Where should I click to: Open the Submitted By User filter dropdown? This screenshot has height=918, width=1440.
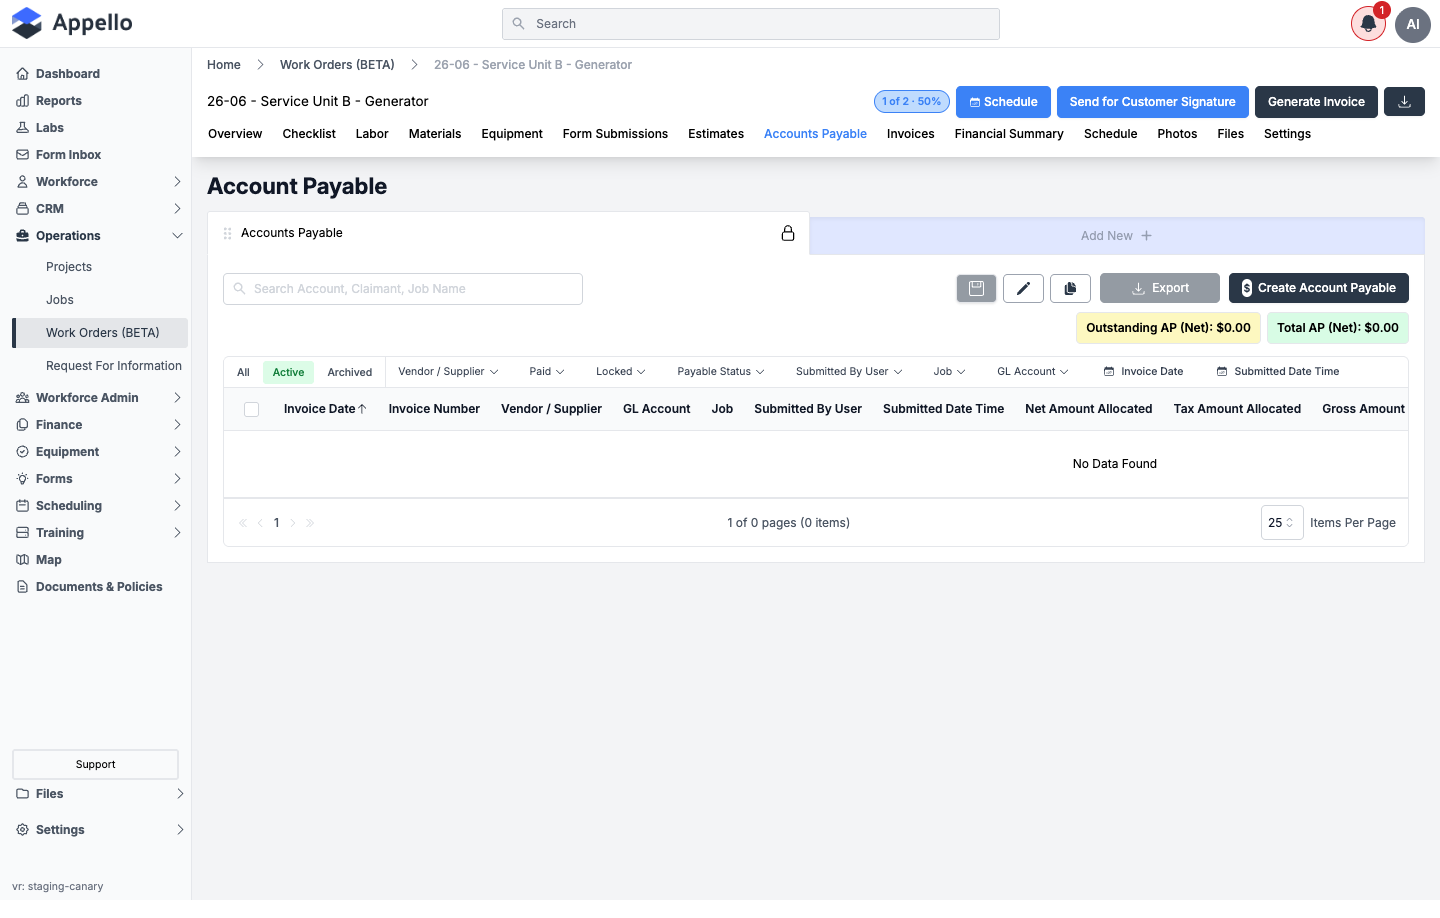pos(849,372)
